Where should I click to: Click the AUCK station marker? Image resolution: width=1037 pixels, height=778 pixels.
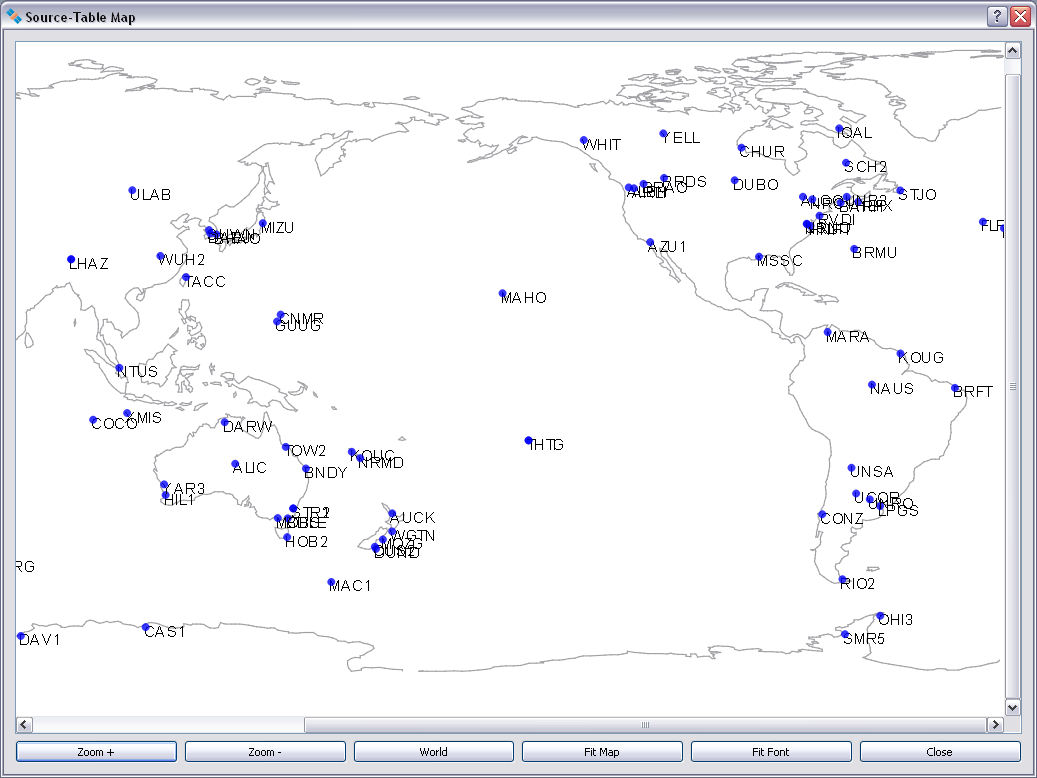click(392, 513)
